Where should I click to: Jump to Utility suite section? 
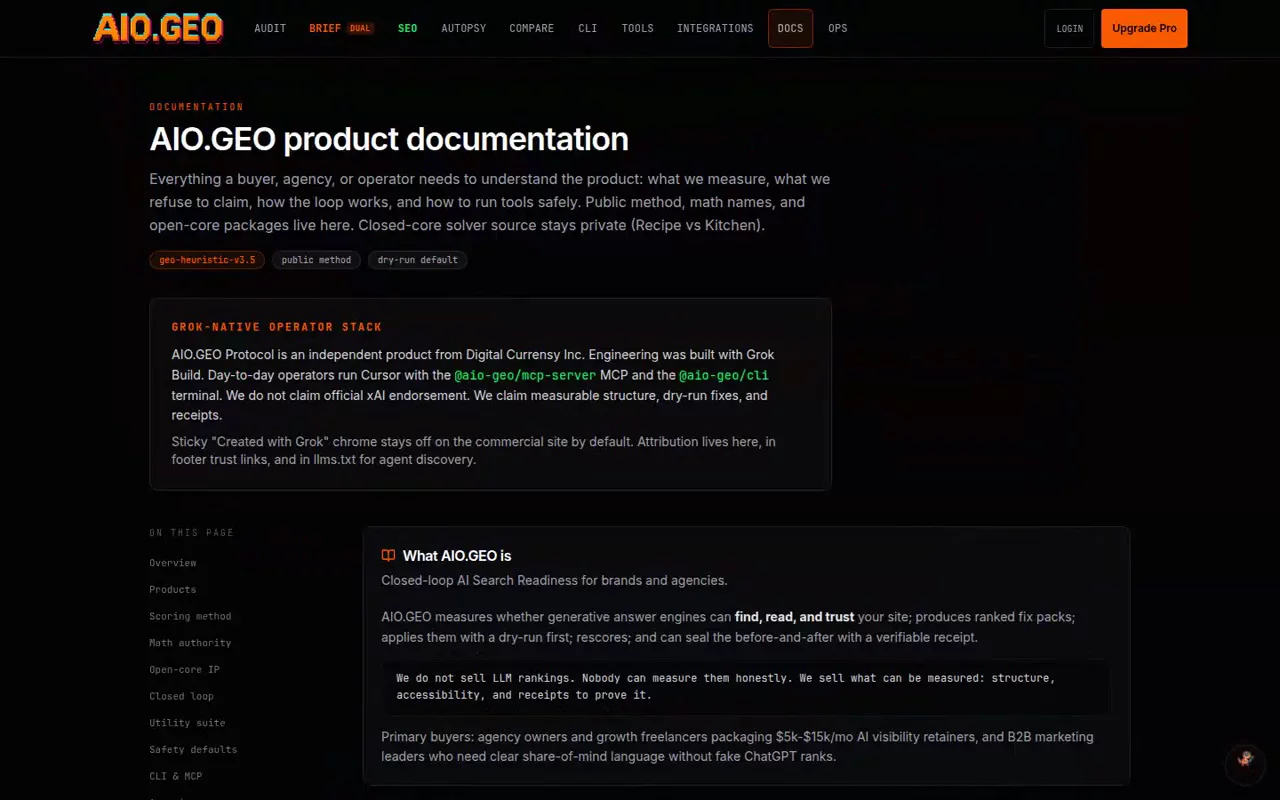point(187,723)
